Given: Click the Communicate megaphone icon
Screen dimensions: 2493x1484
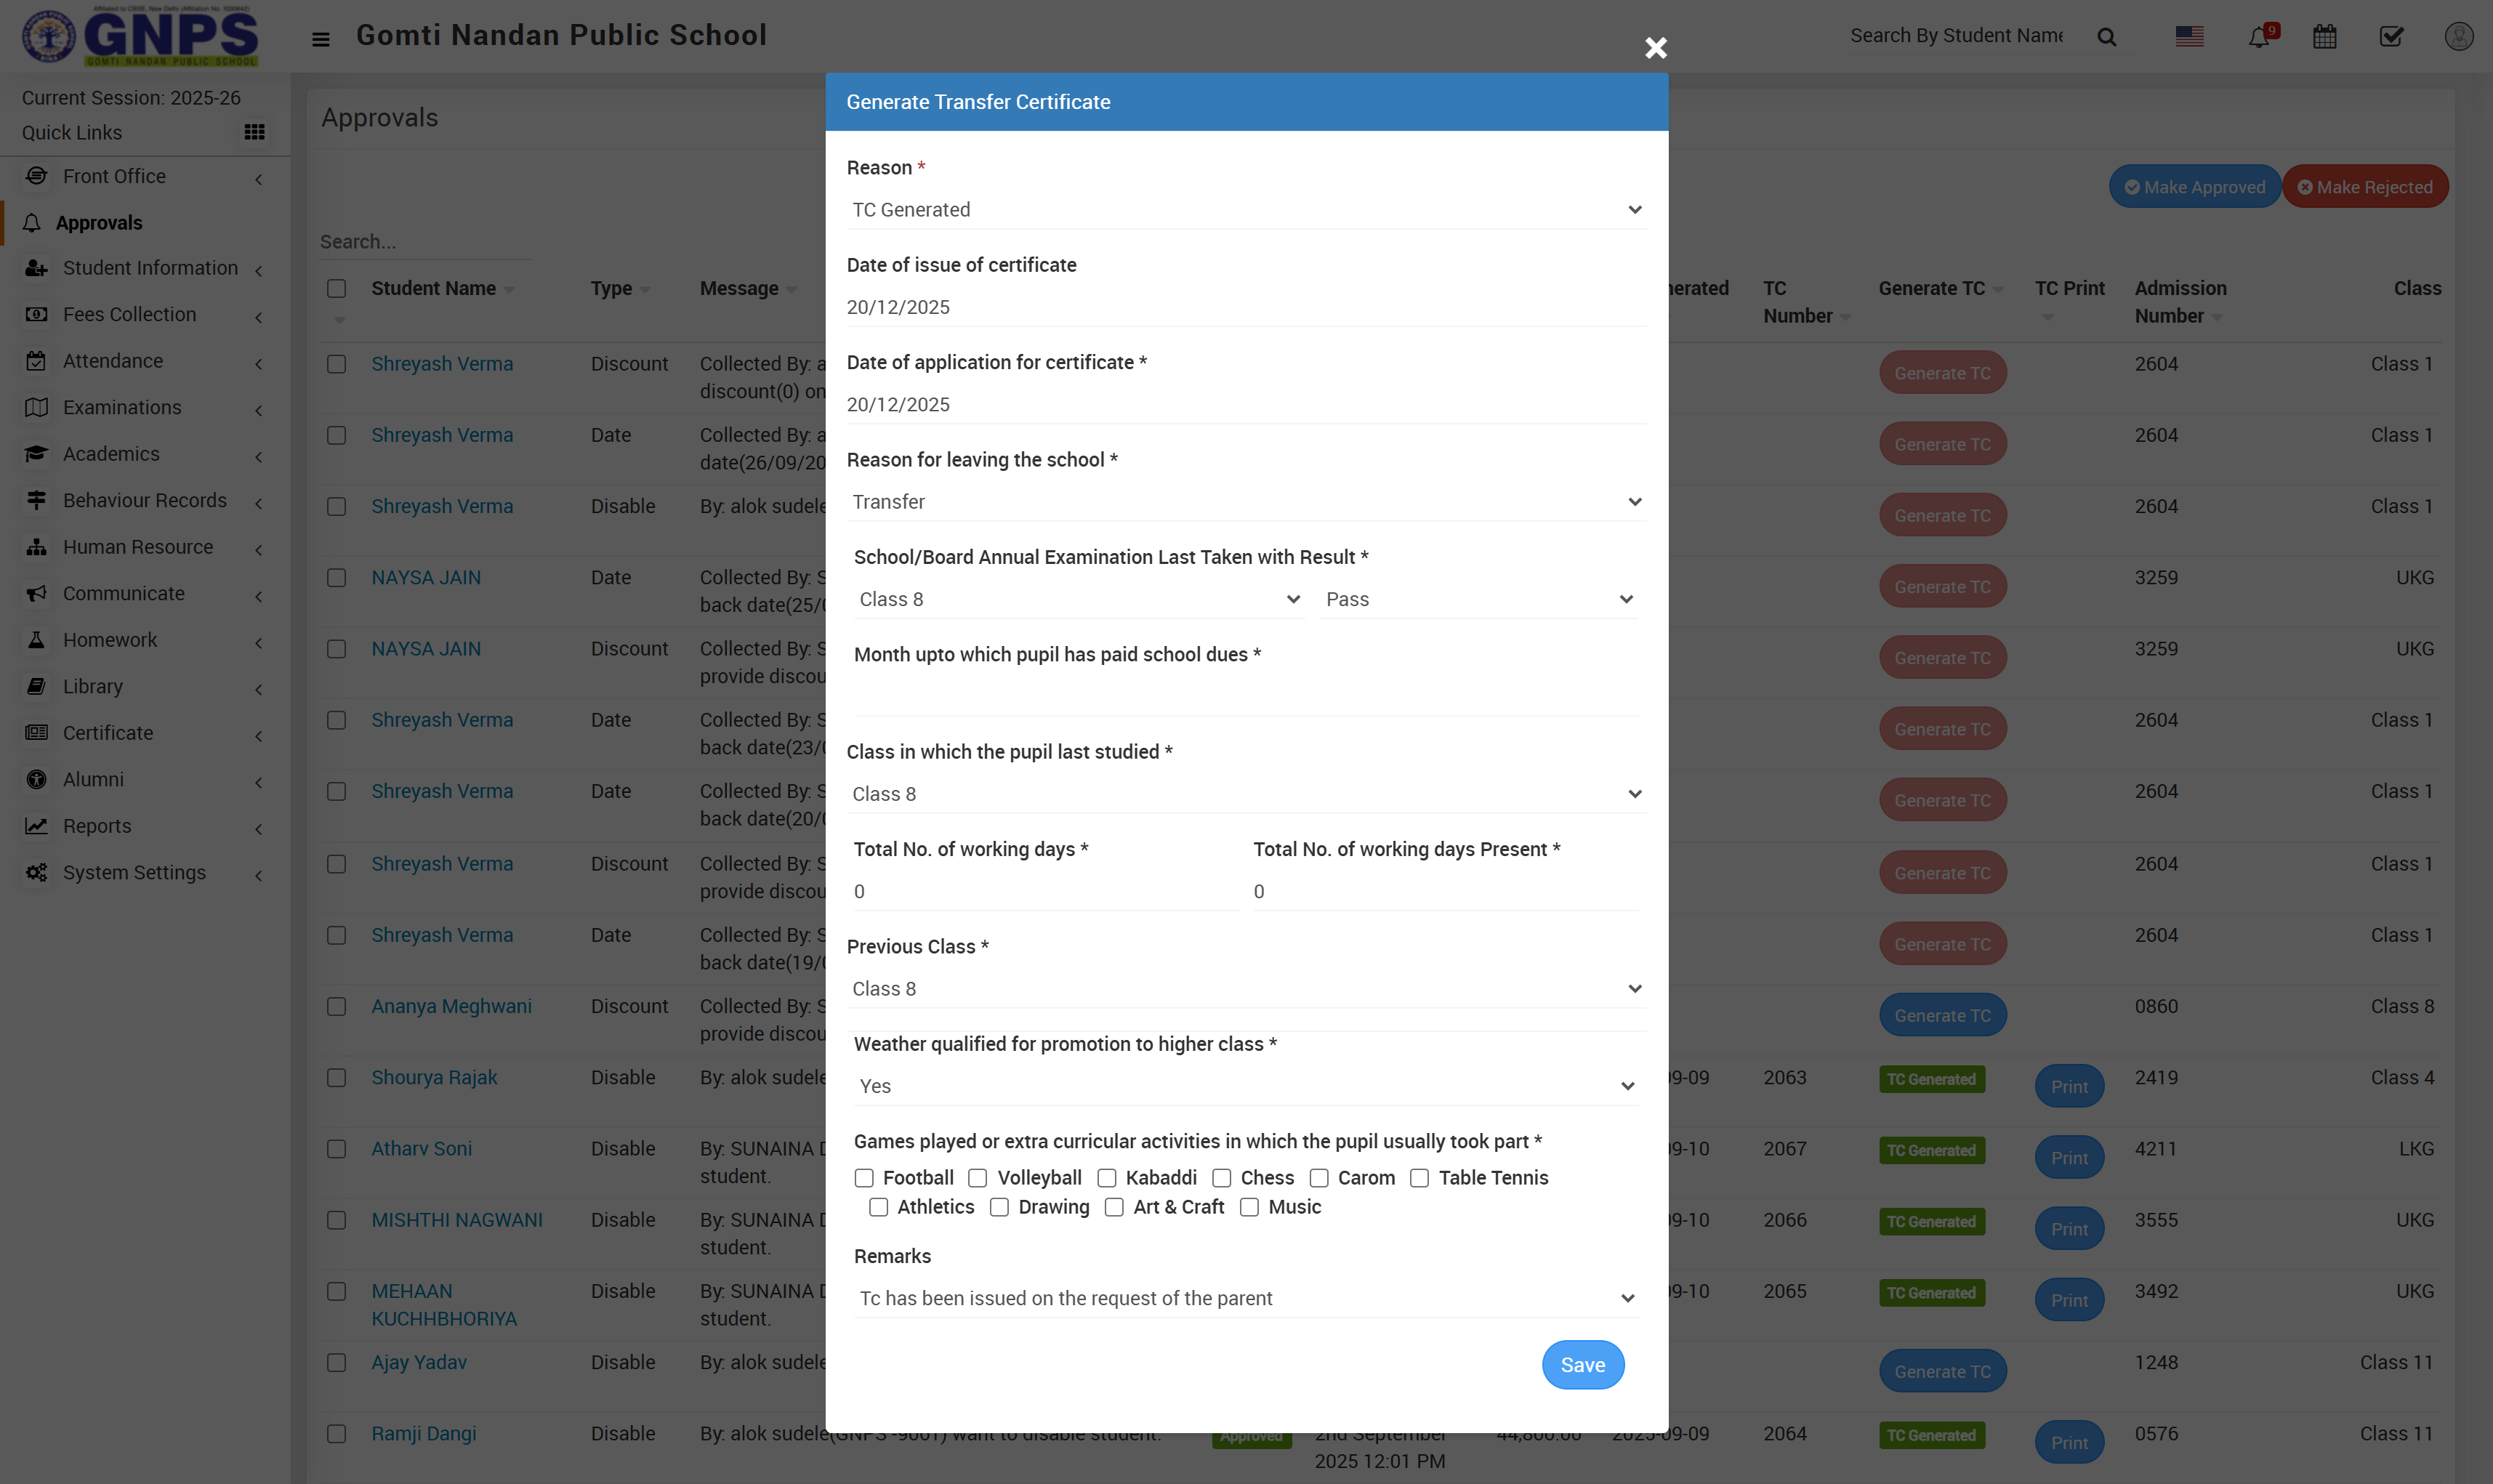Looking at the screenshot, I should [x=36, y=593].
